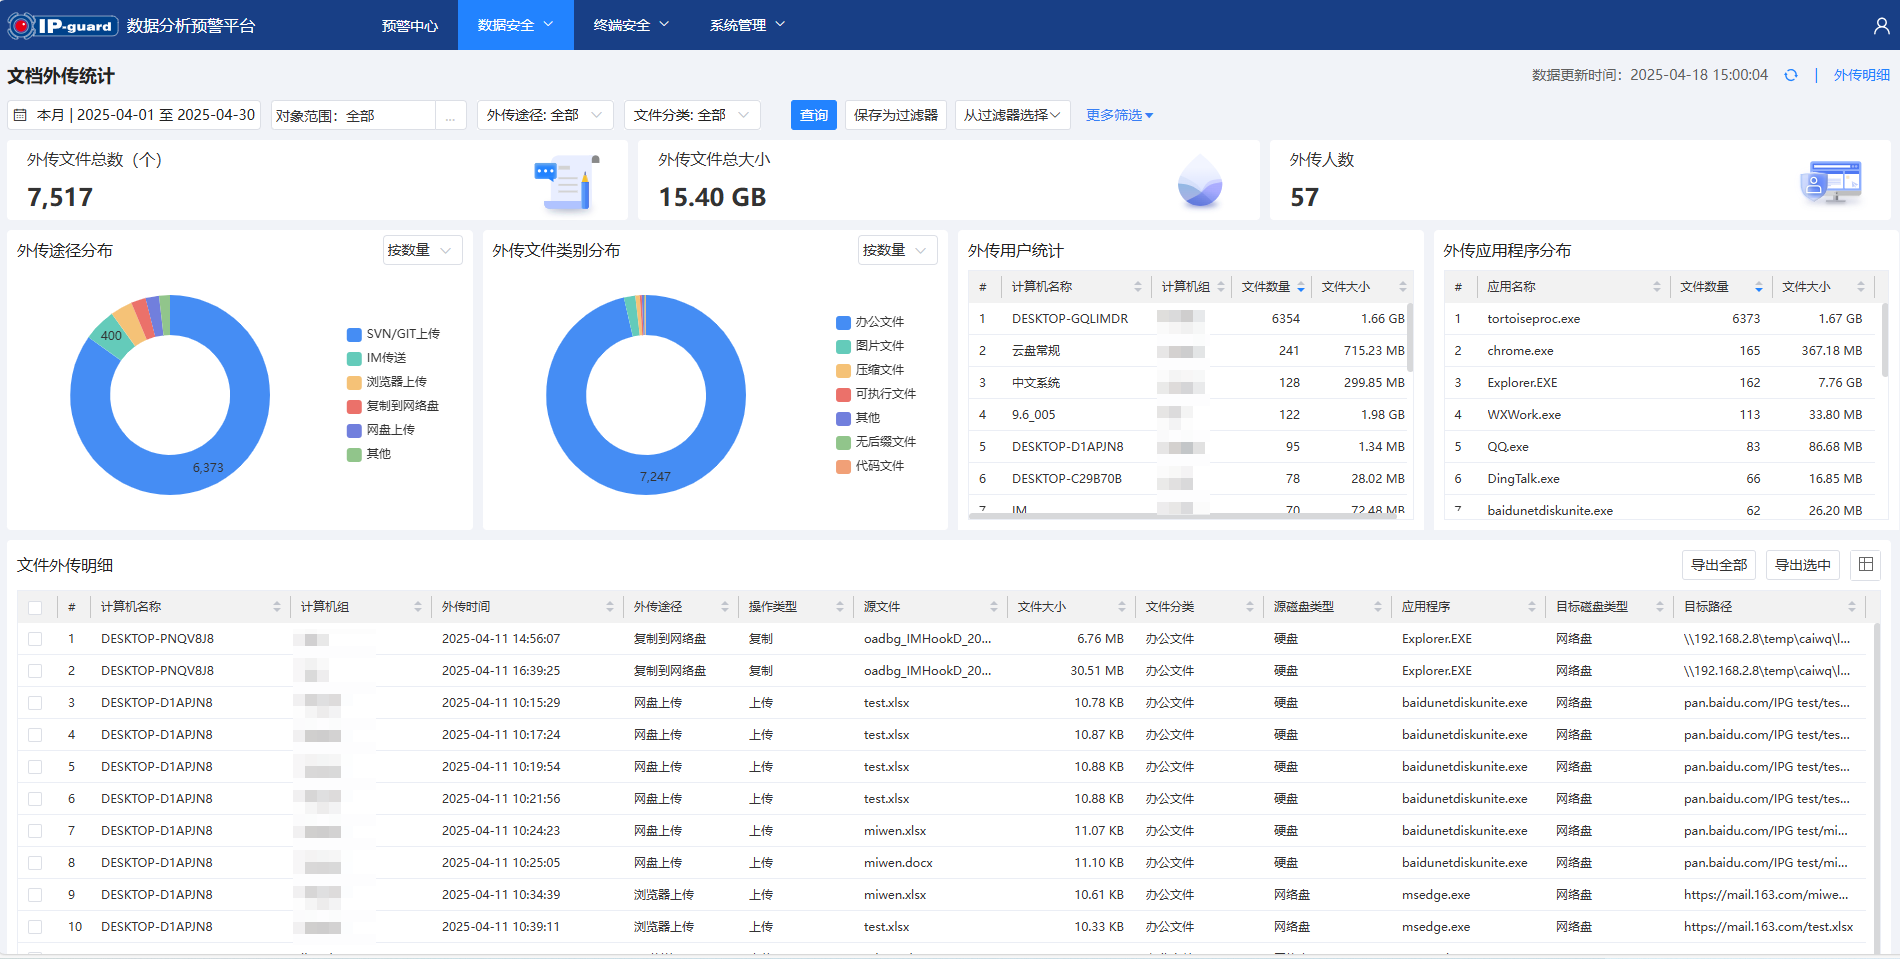Open 预警中心 tab
The height and width of the screenshot is (959, 1900).
[410, 25]
